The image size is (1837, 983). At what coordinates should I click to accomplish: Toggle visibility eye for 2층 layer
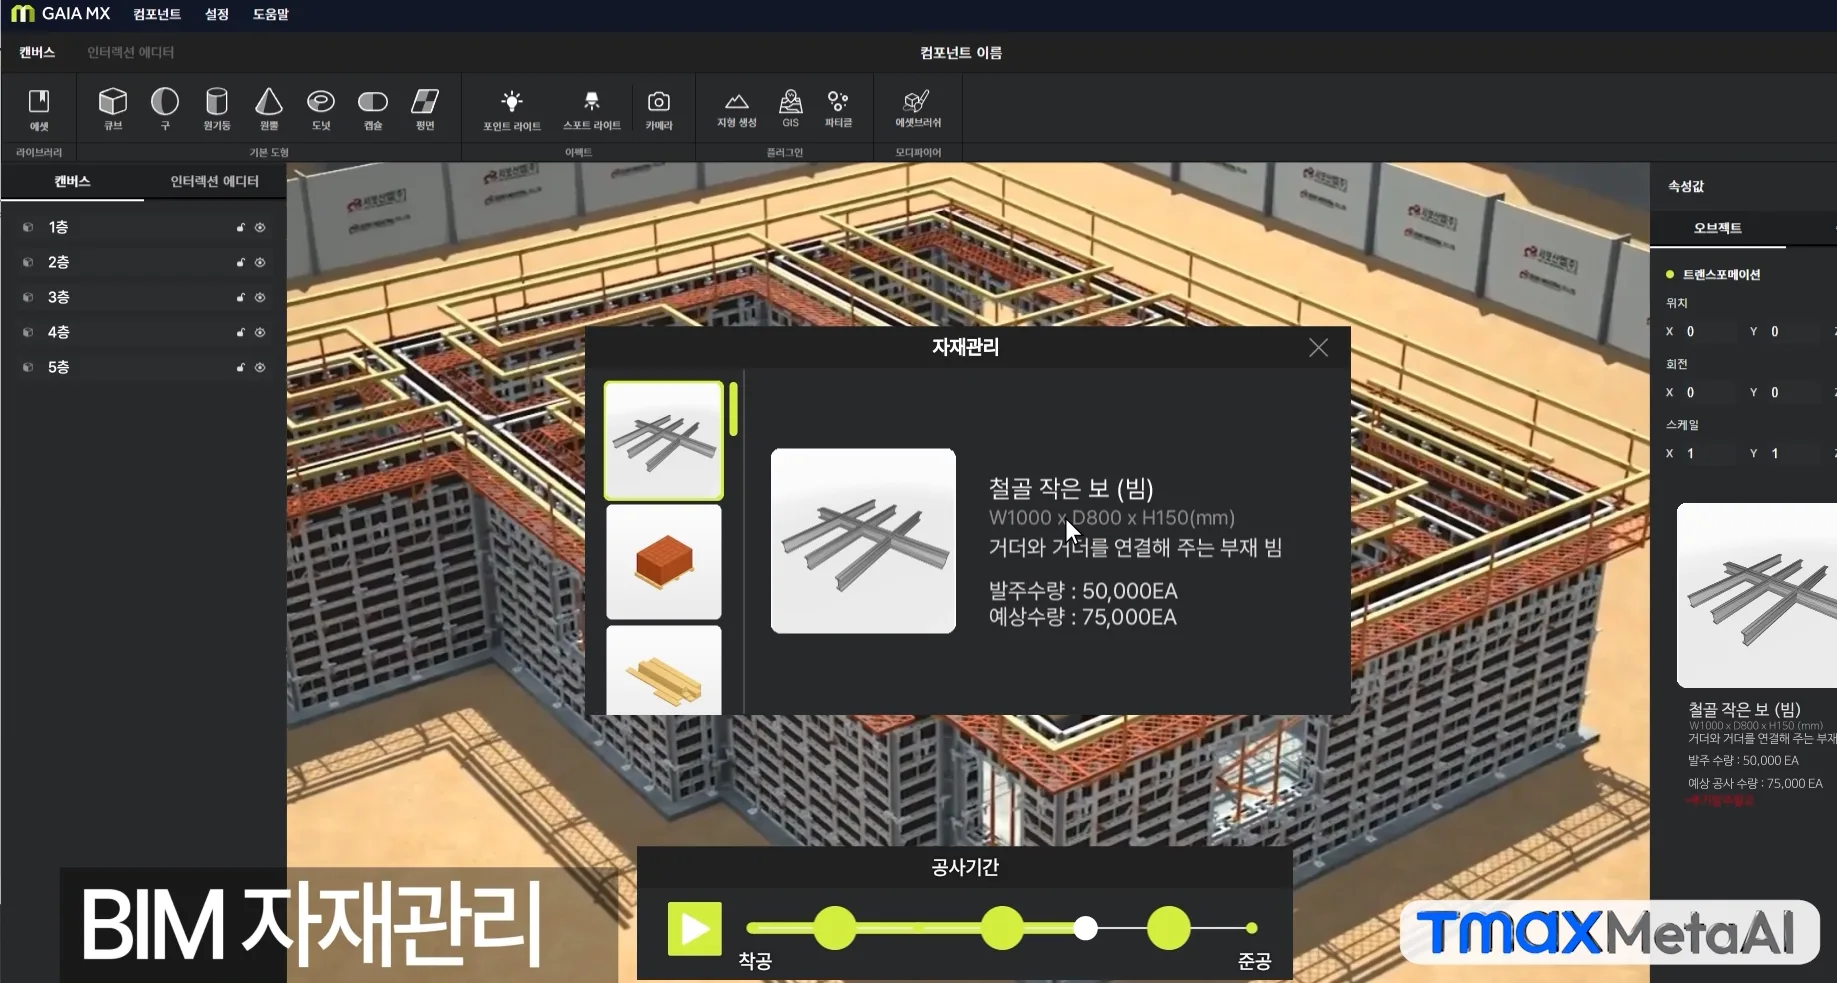click(260, 263)
